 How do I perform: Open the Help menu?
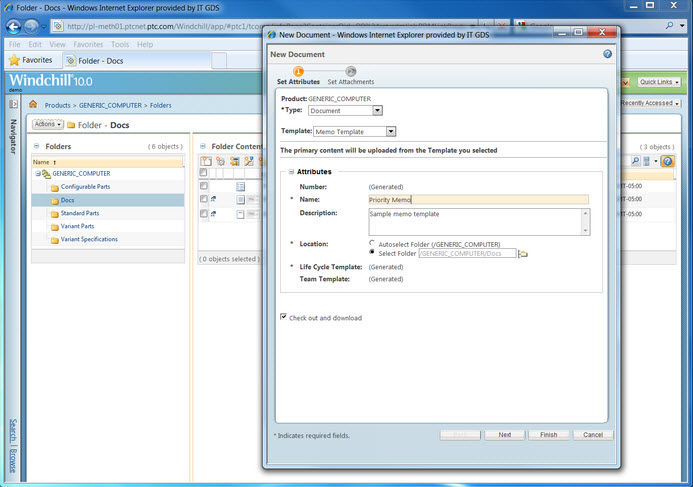(x=145, y=44)
